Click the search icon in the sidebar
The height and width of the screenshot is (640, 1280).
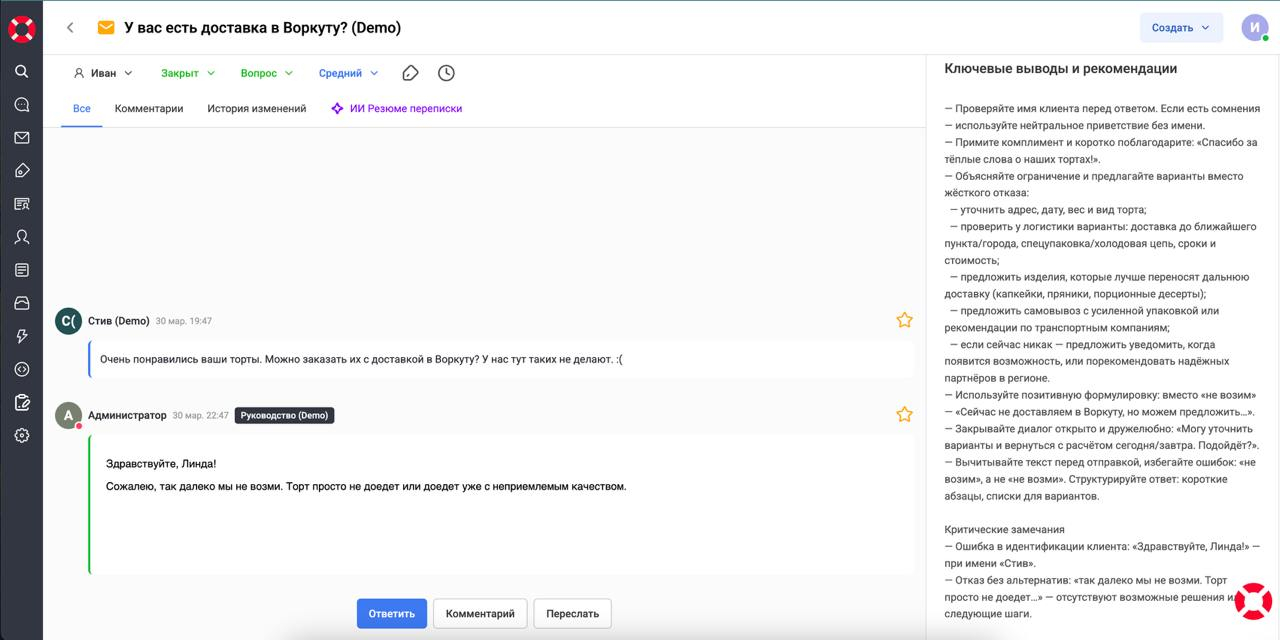coord(22,71)
